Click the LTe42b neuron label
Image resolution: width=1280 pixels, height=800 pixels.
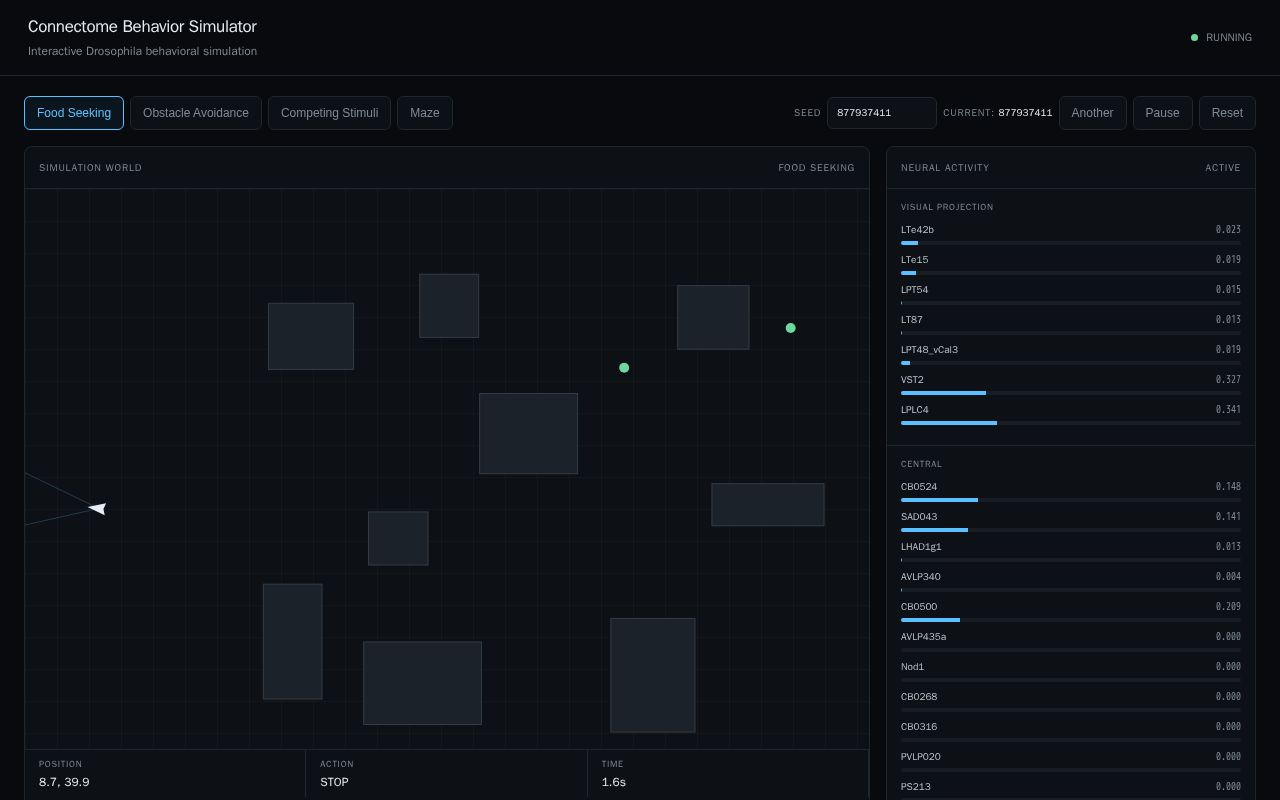917,230
